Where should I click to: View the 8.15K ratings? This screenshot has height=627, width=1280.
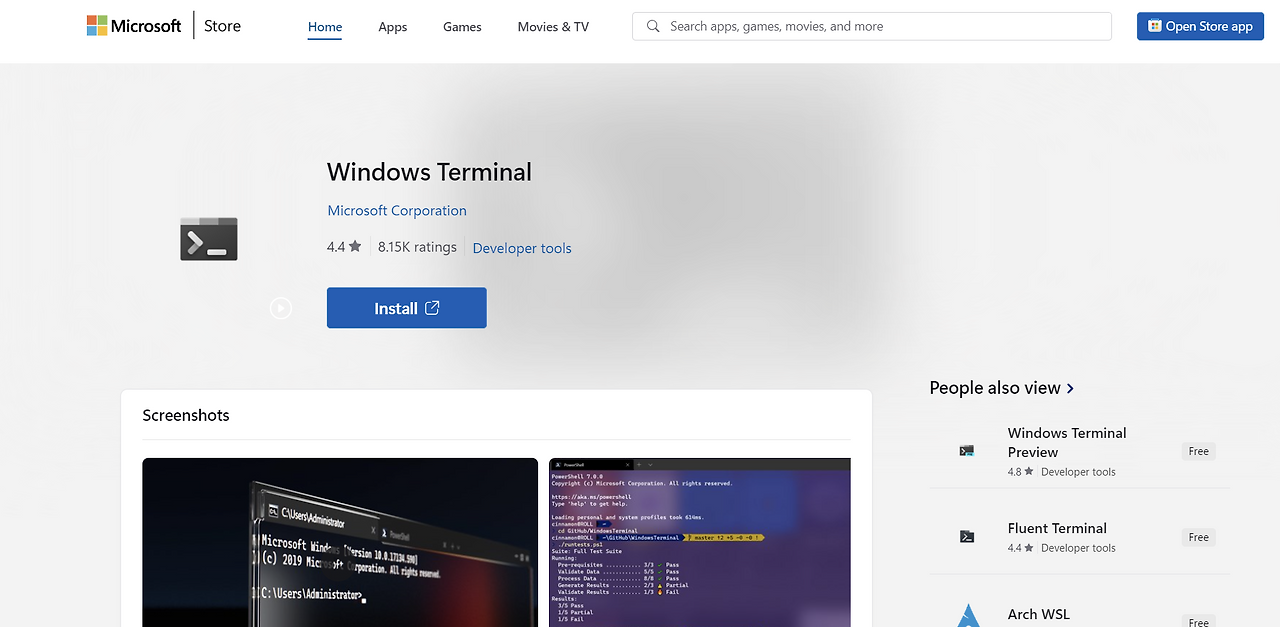(417, 246)
